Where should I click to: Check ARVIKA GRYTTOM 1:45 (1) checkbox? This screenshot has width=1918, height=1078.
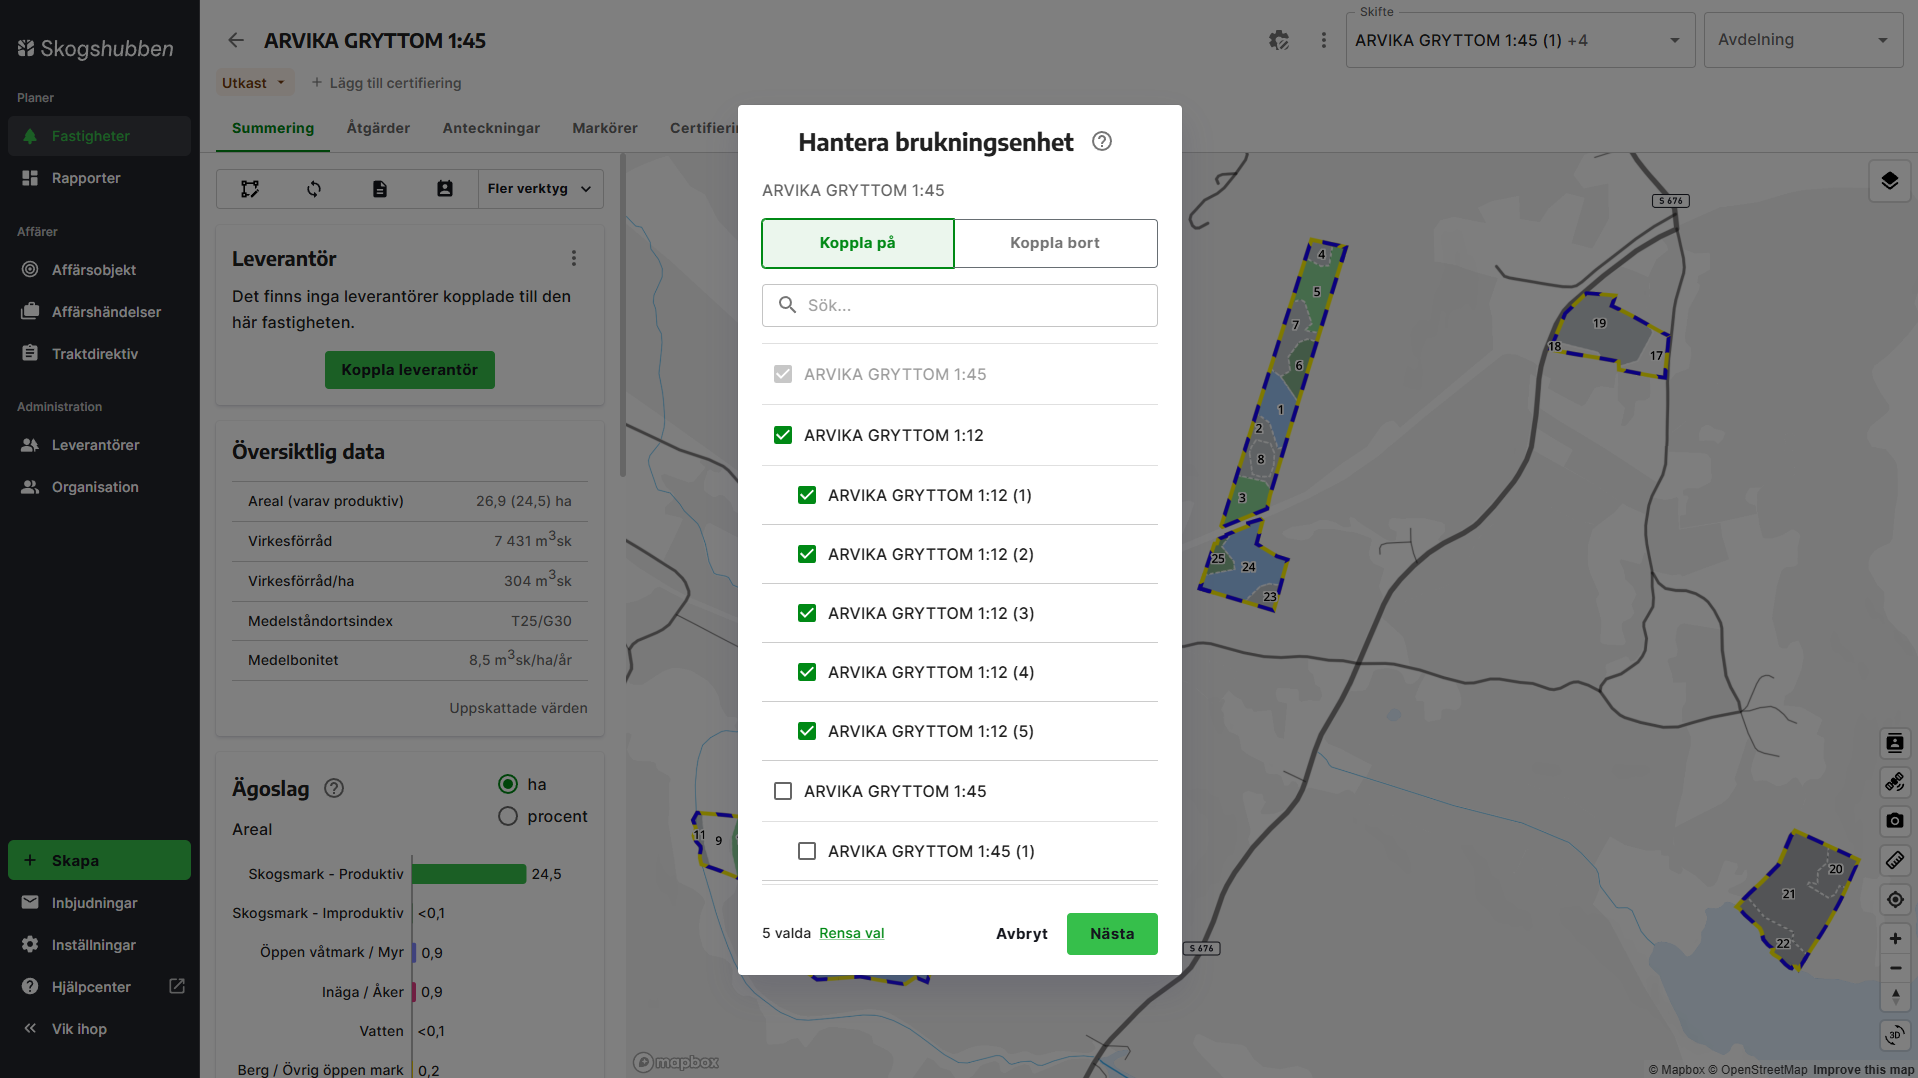[x=807, y=852]
